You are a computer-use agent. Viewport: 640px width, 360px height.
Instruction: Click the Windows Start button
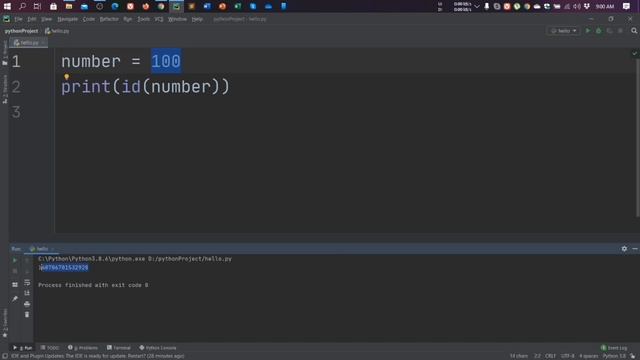click(x=7, y=6)
